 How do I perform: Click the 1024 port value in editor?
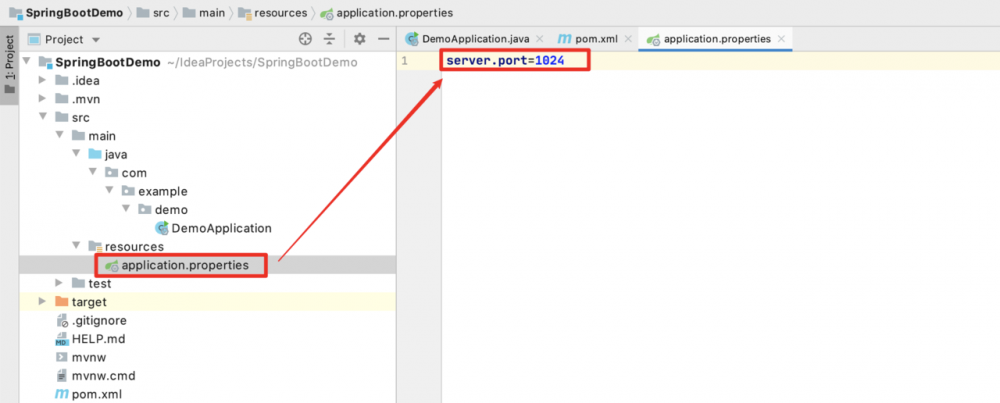pos(550,61)
